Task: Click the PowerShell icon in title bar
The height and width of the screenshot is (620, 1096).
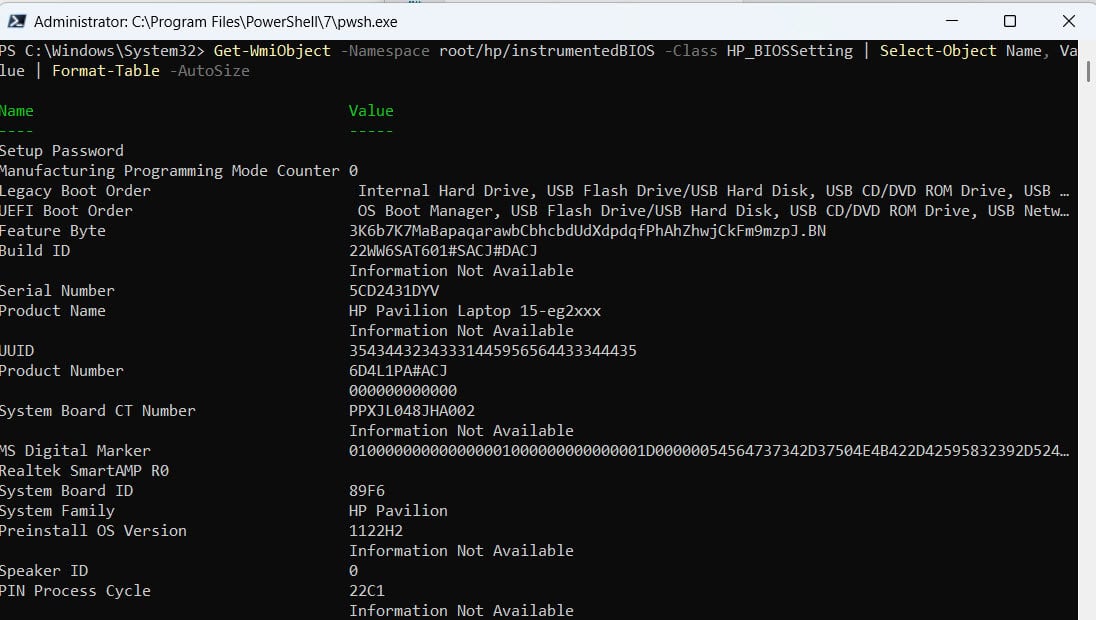Action: click(16, 22)
